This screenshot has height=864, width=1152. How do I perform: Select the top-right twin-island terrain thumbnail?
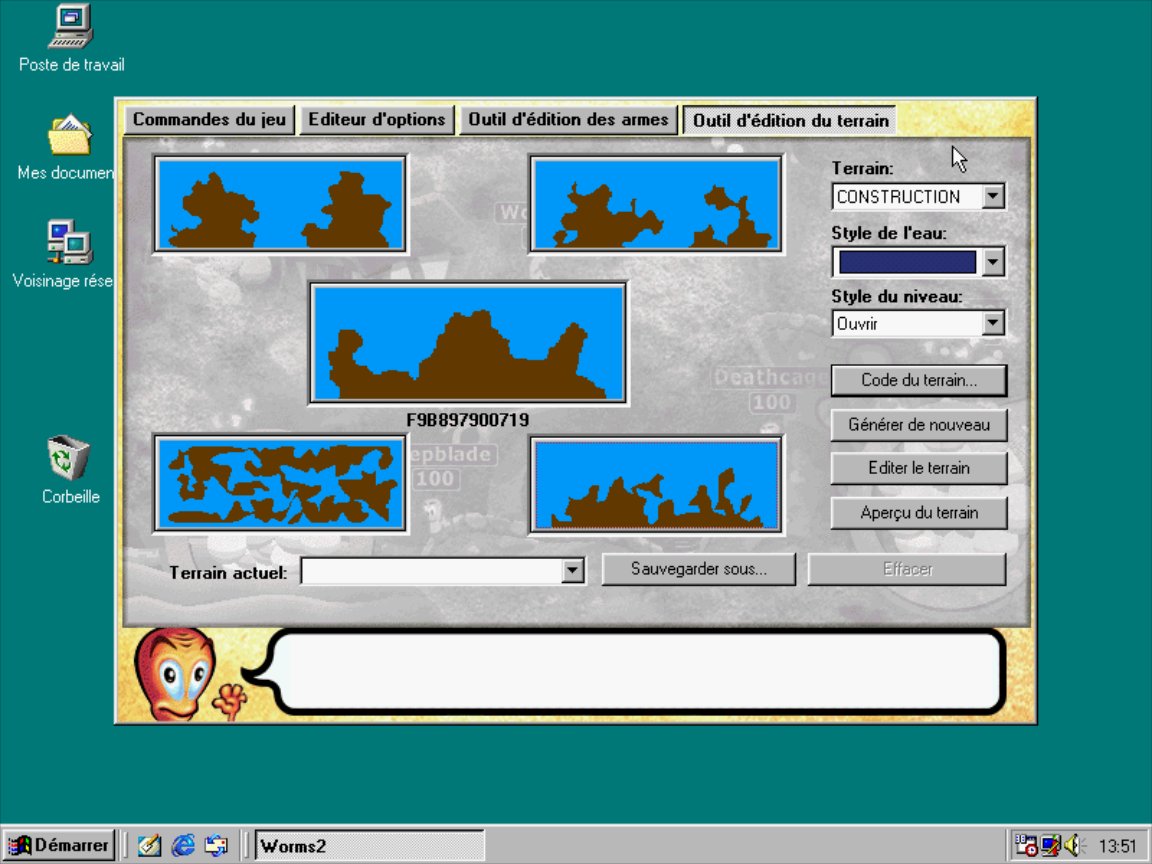(x=656, y=204)
